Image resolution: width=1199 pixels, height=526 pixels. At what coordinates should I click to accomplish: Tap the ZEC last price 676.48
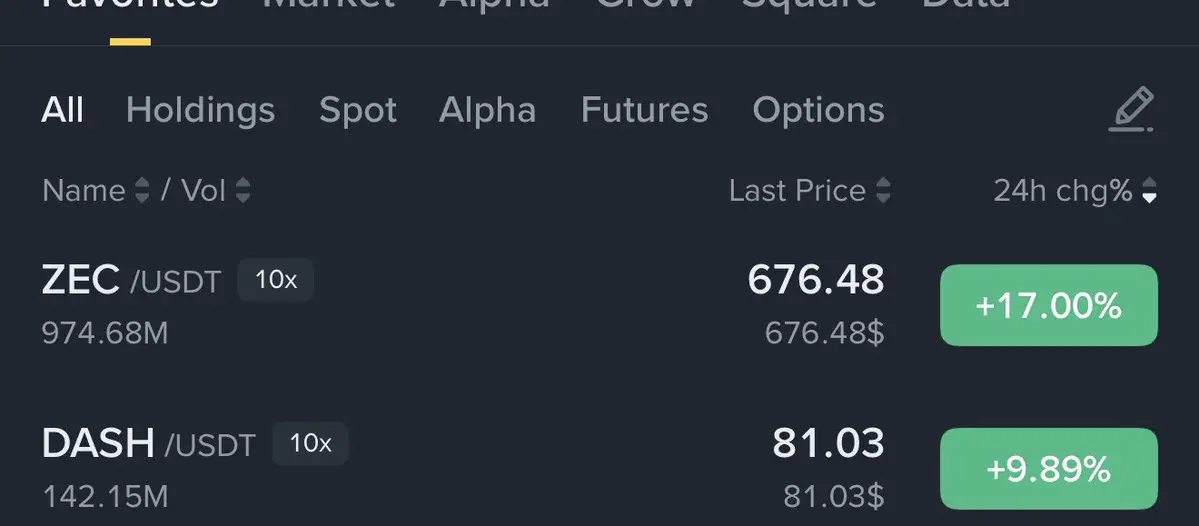(815, 280)
